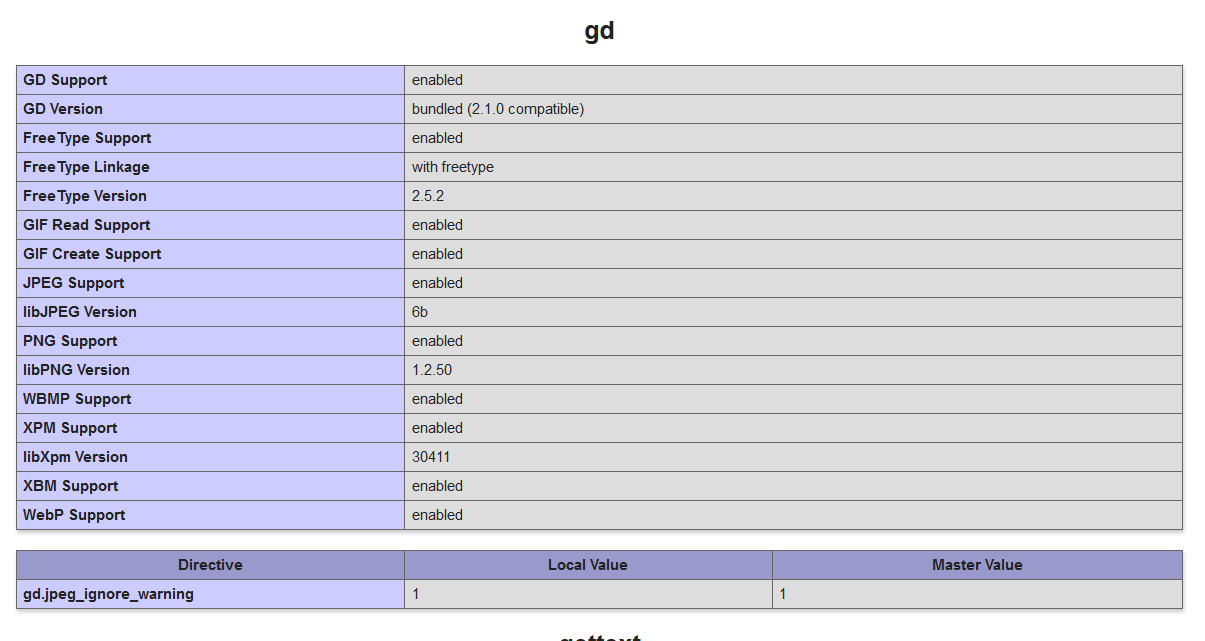Select the FreeType Support label
Screen dimensions: 1205x641
[x=86, y=138]
